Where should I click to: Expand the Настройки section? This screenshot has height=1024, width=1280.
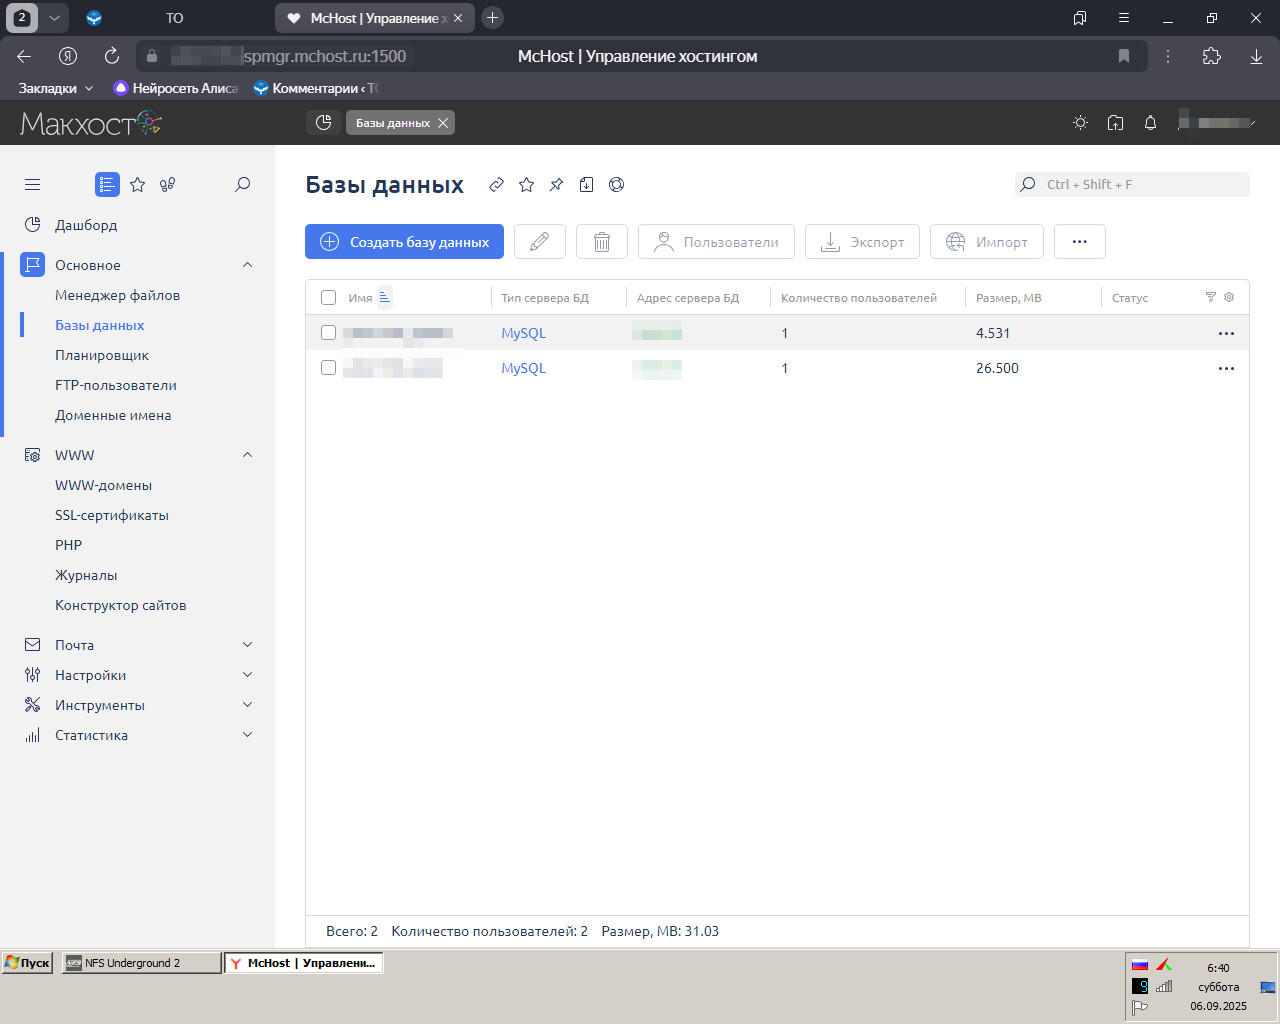pyautogui.click(x=248, y=675)
